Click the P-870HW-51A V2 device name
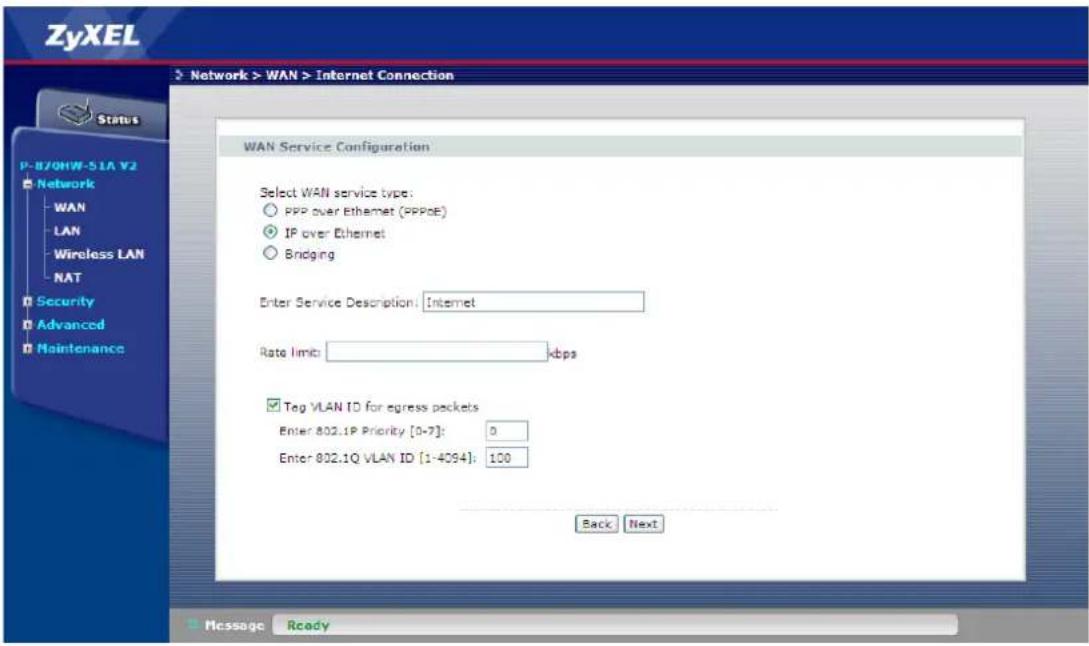Screen dimensions: 1089x646 coord(78,166)
